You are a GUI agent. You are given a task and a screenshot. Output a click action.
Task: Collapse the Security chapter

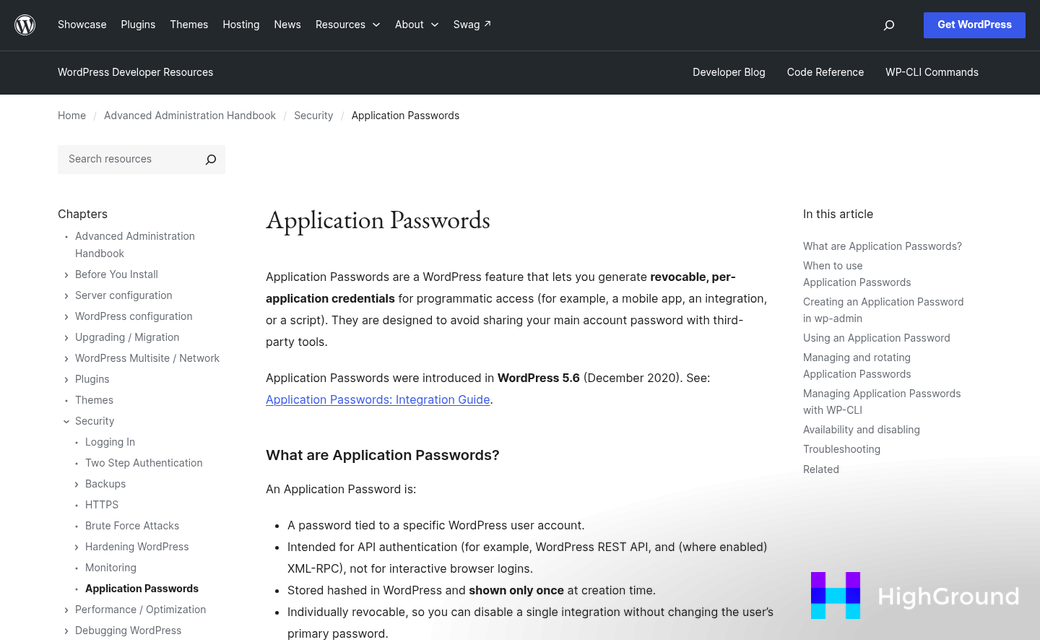pyautogui.click(x=66, y=421)
